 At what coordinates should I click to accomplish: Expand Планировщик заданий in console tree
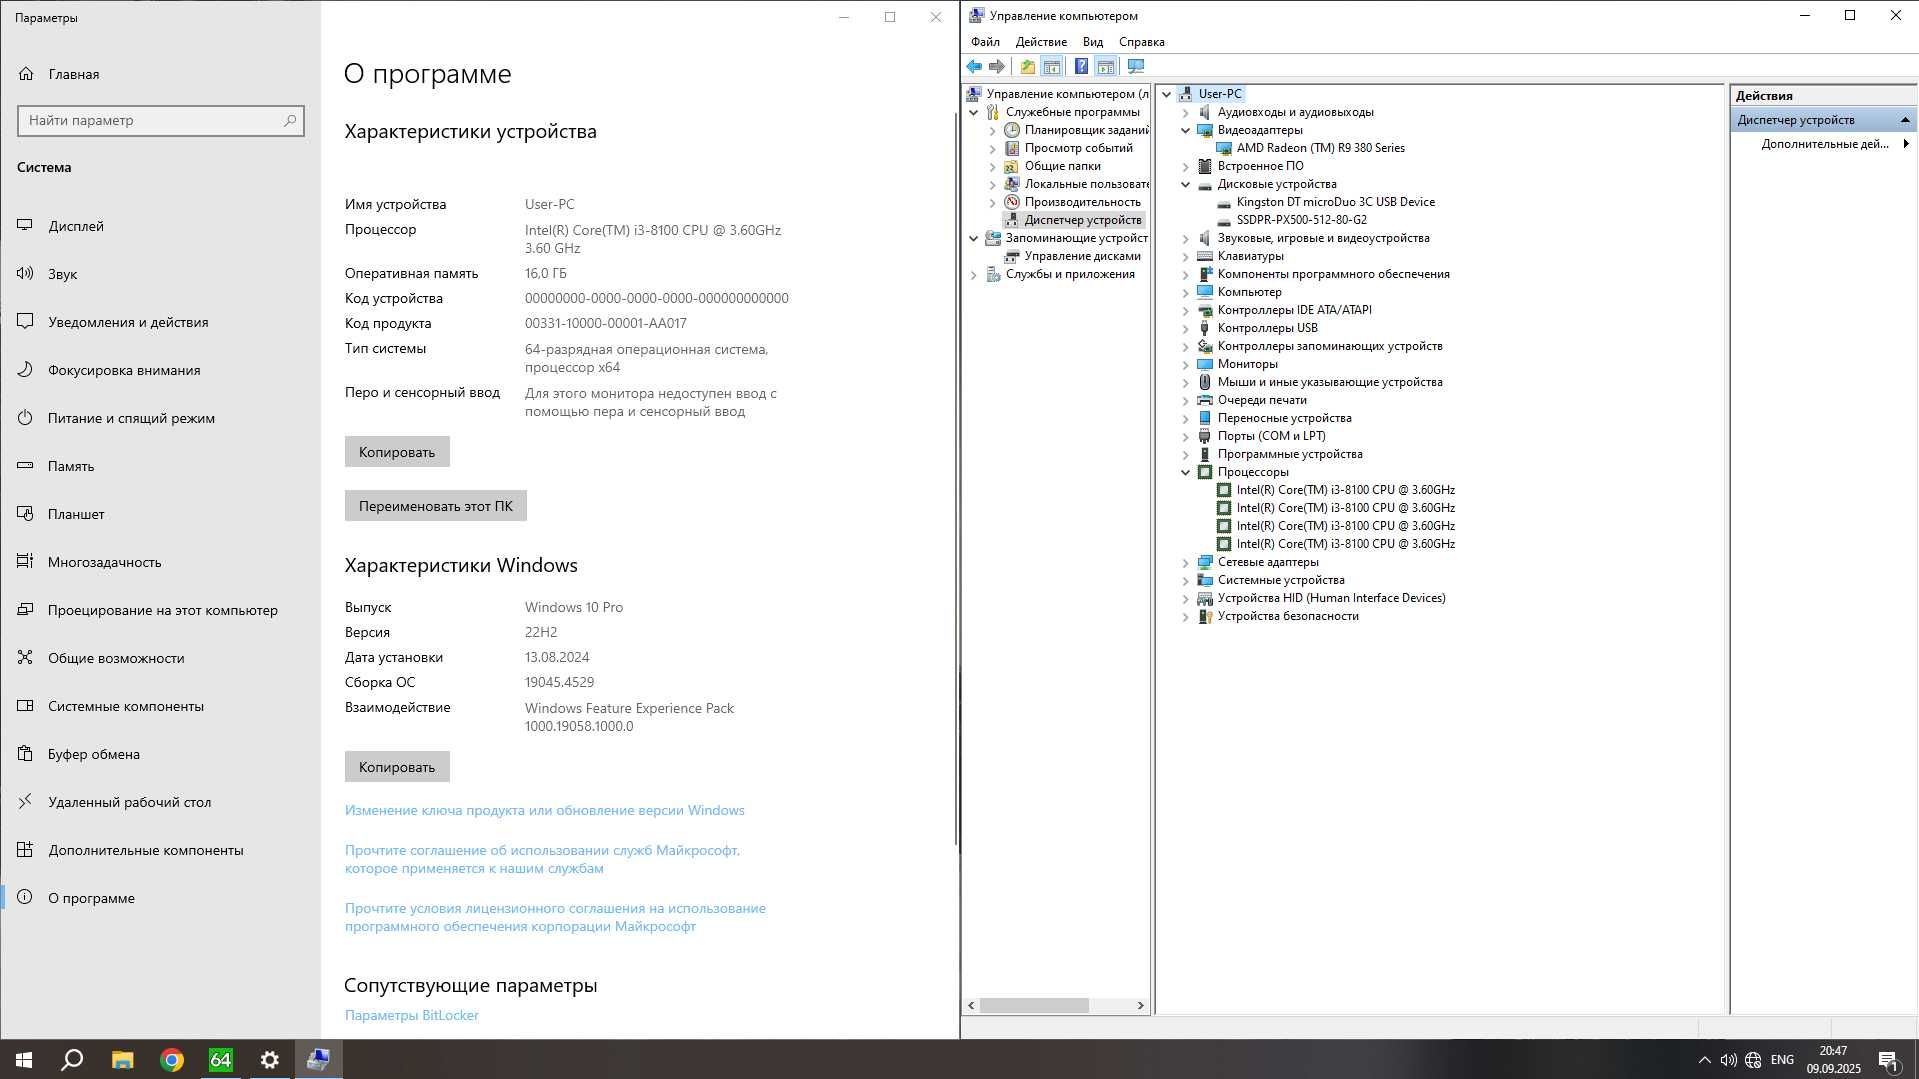click(x=993, y=130)
